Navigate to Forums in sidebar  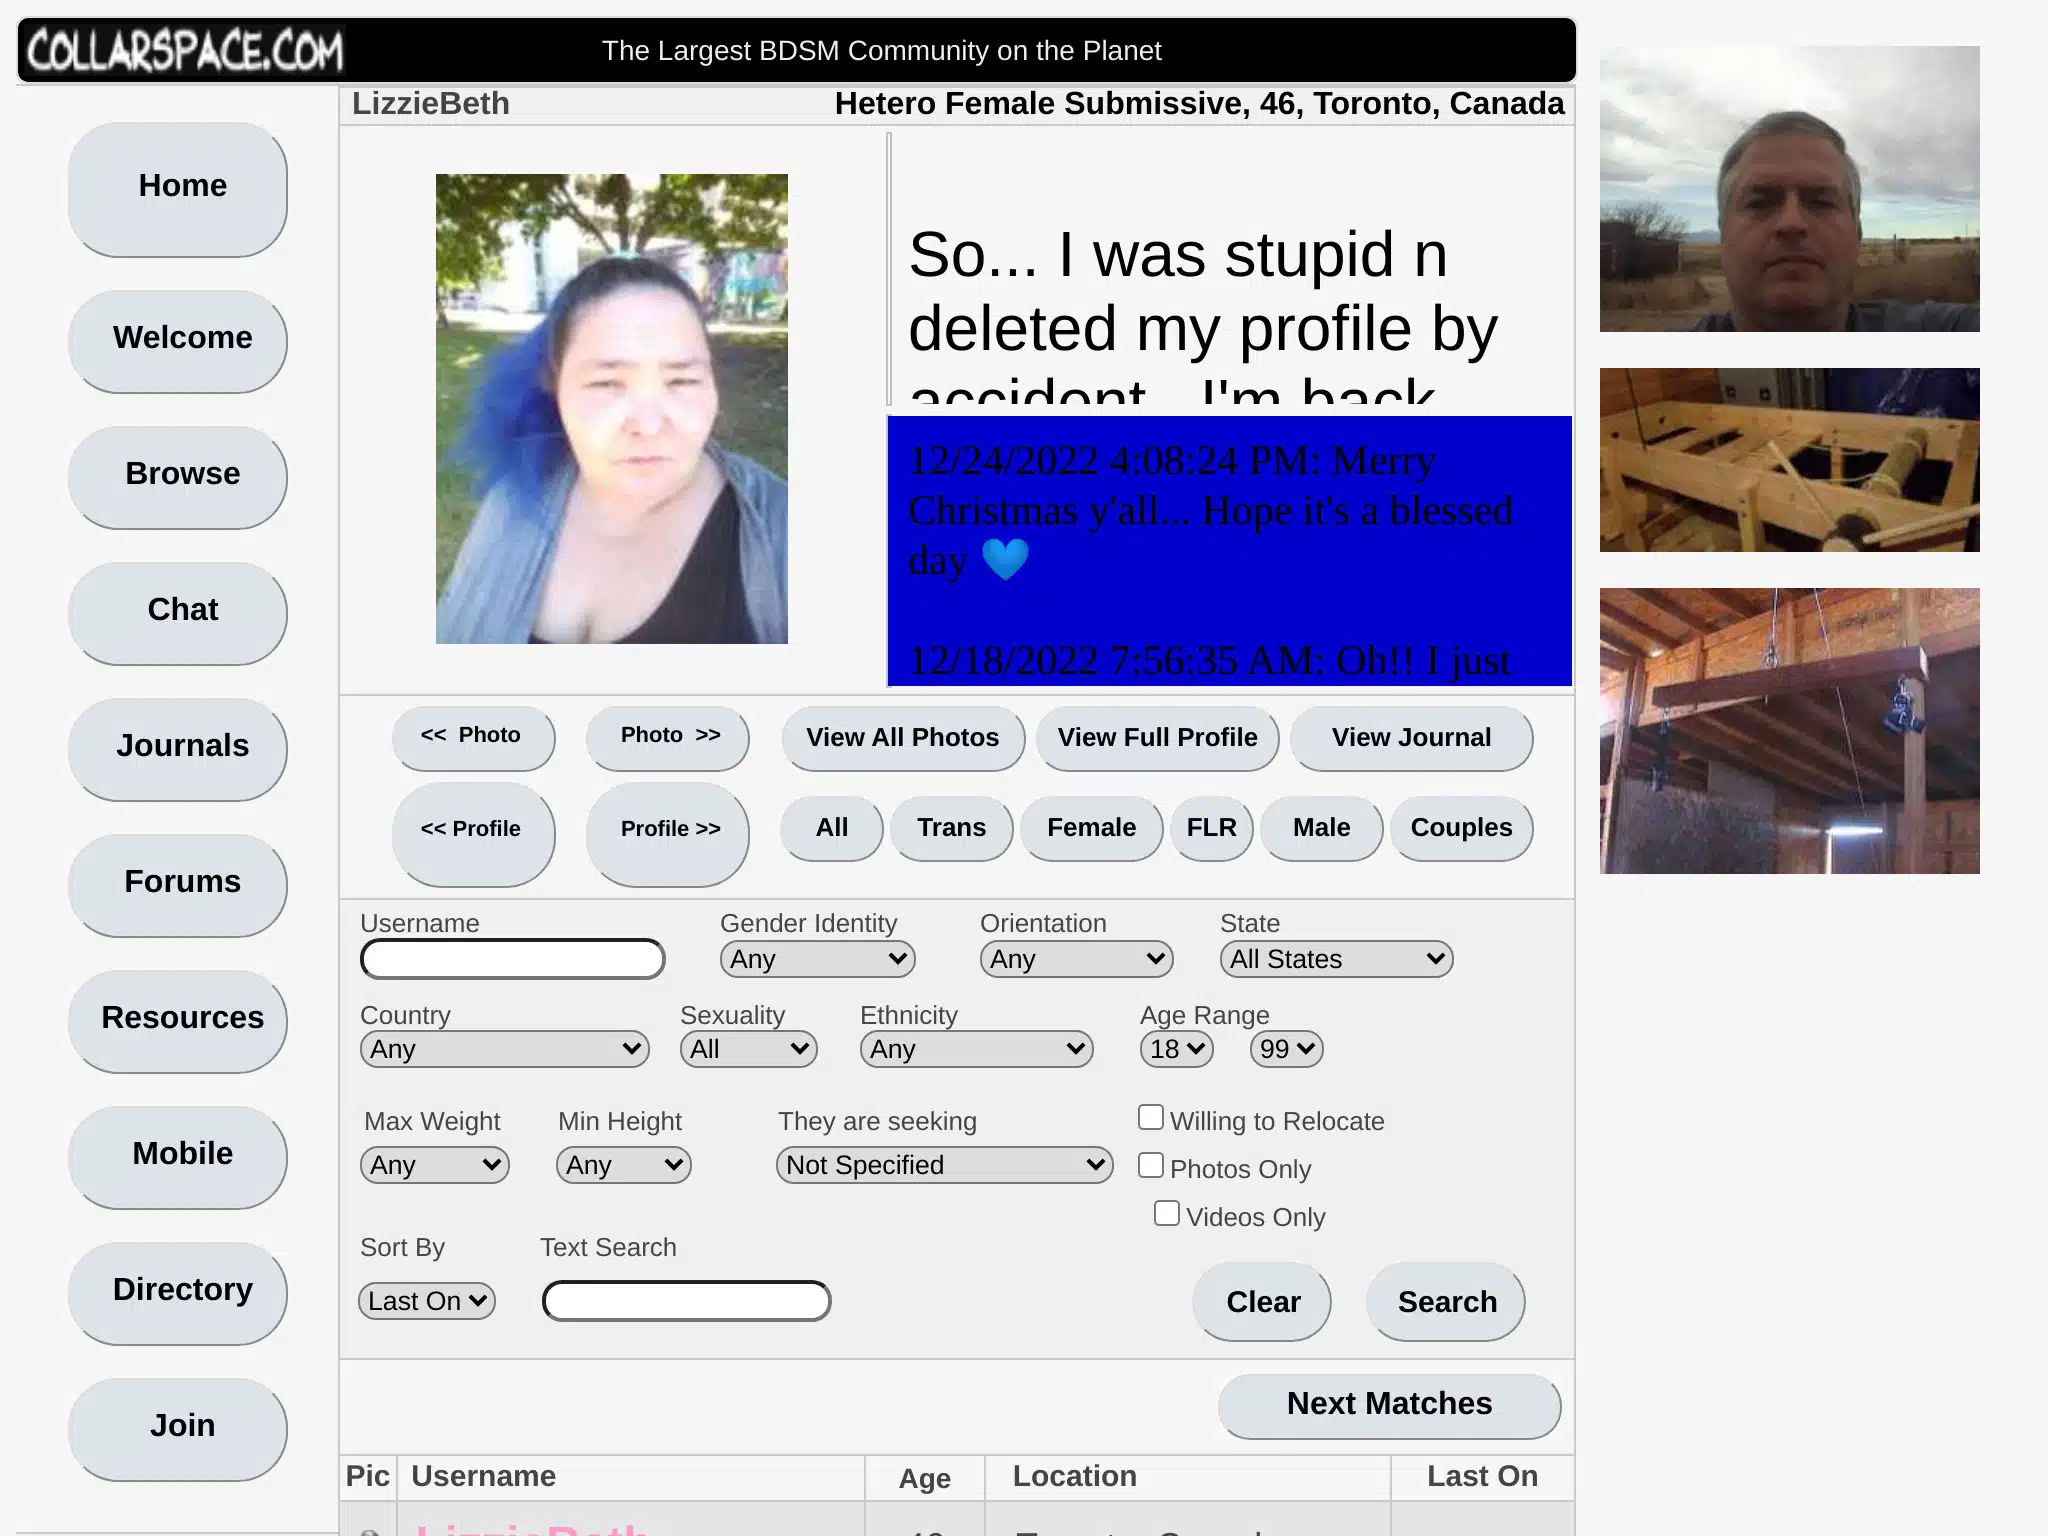click(x=182, y=883)
